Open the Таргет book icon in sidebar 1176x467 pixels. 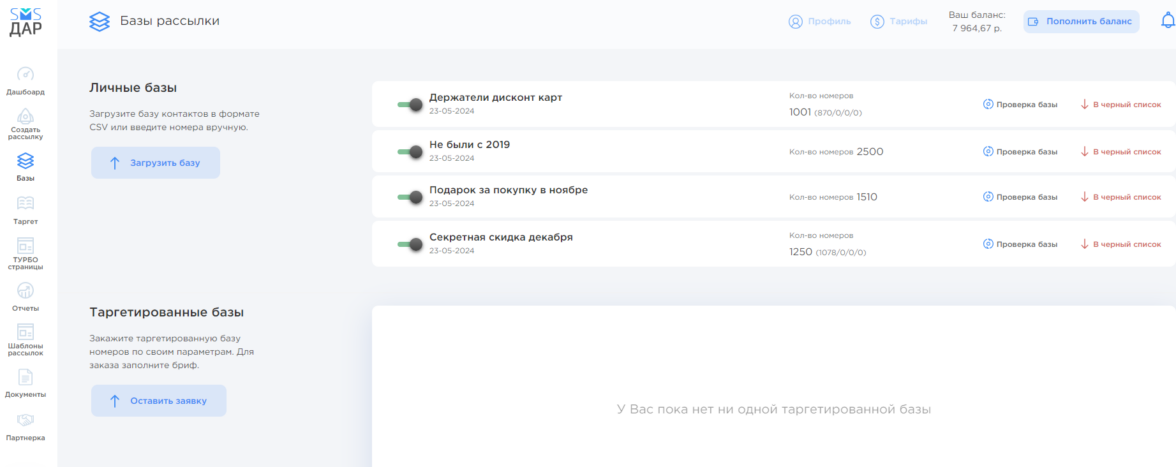coord(25,203)
